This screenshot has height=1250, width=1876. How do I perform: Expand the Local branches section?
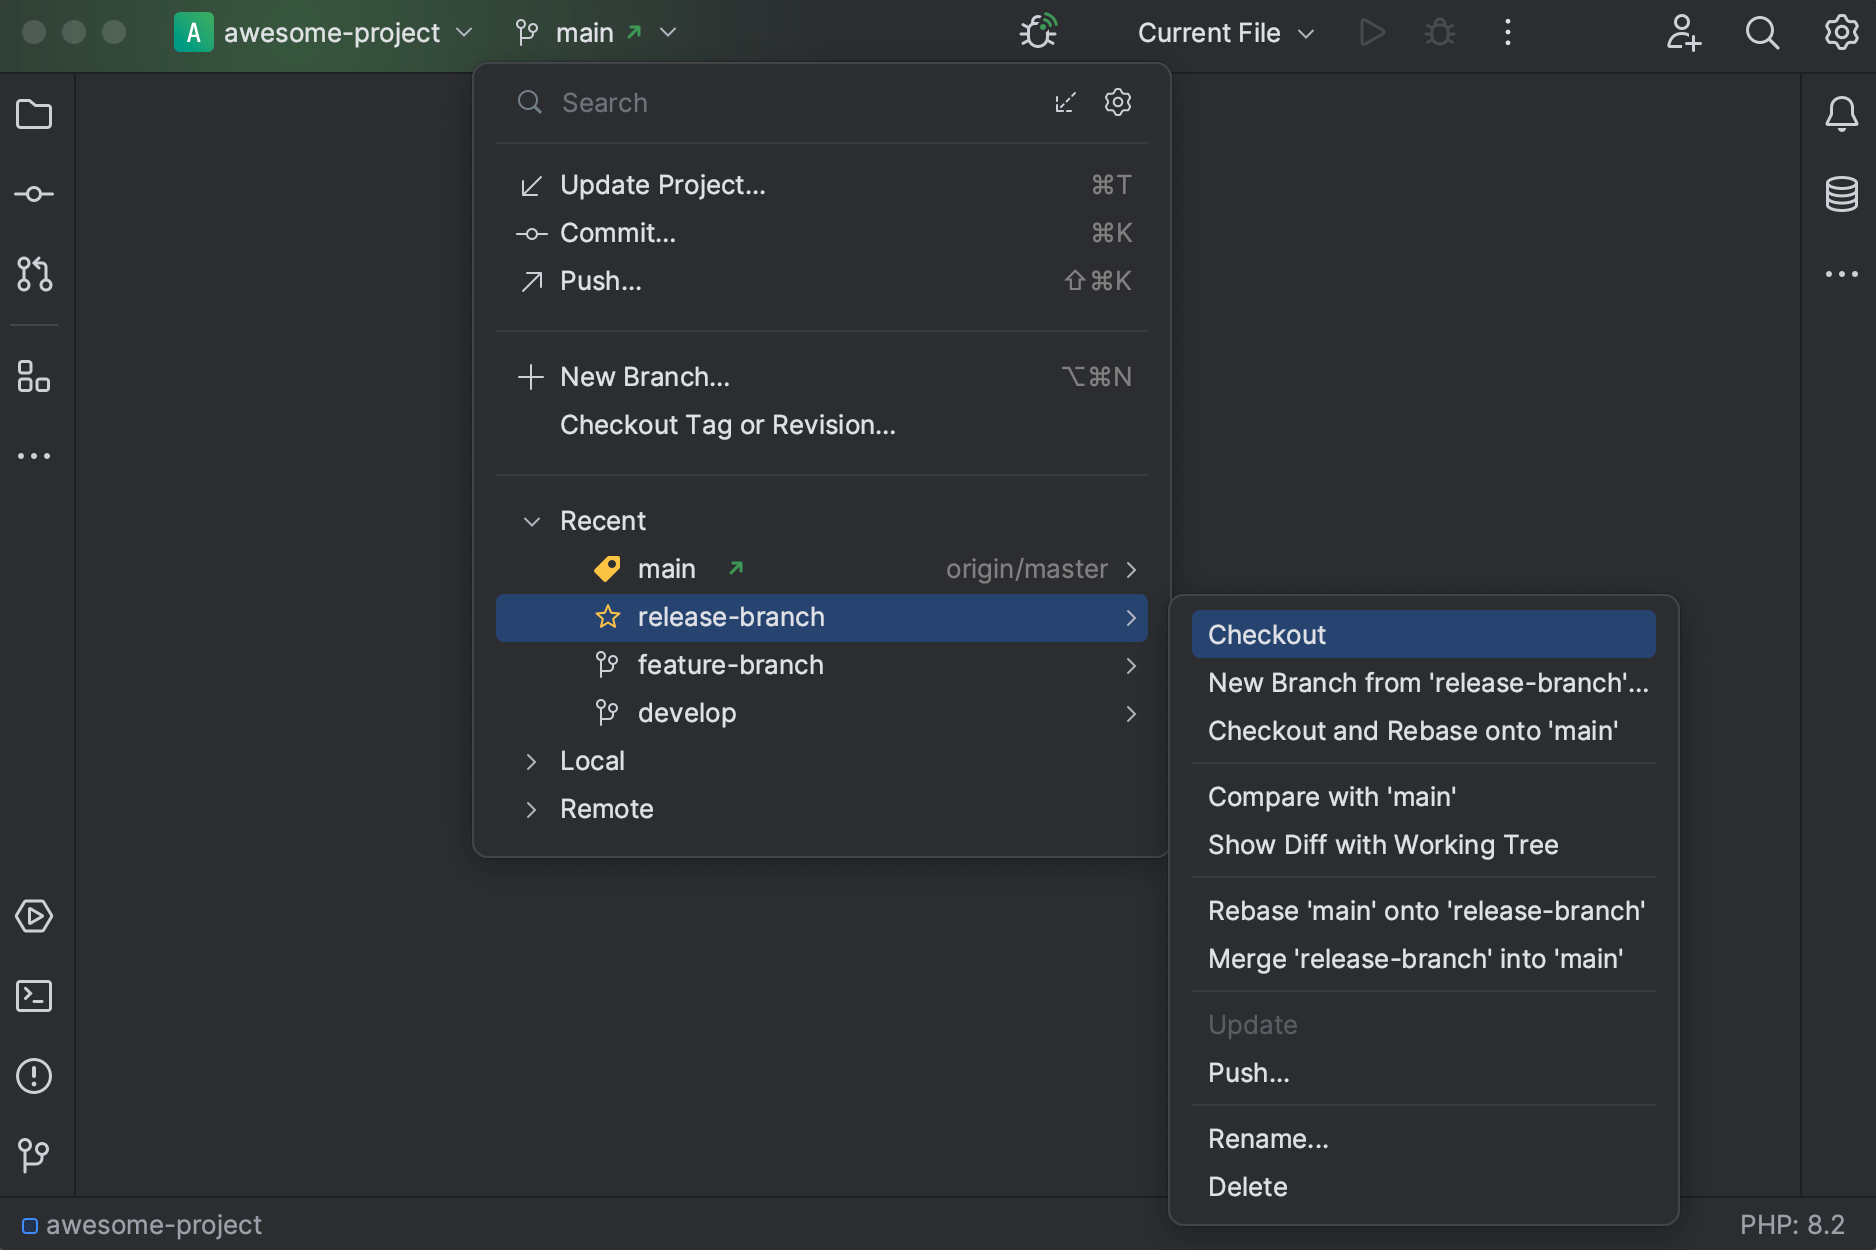(531, 761)
